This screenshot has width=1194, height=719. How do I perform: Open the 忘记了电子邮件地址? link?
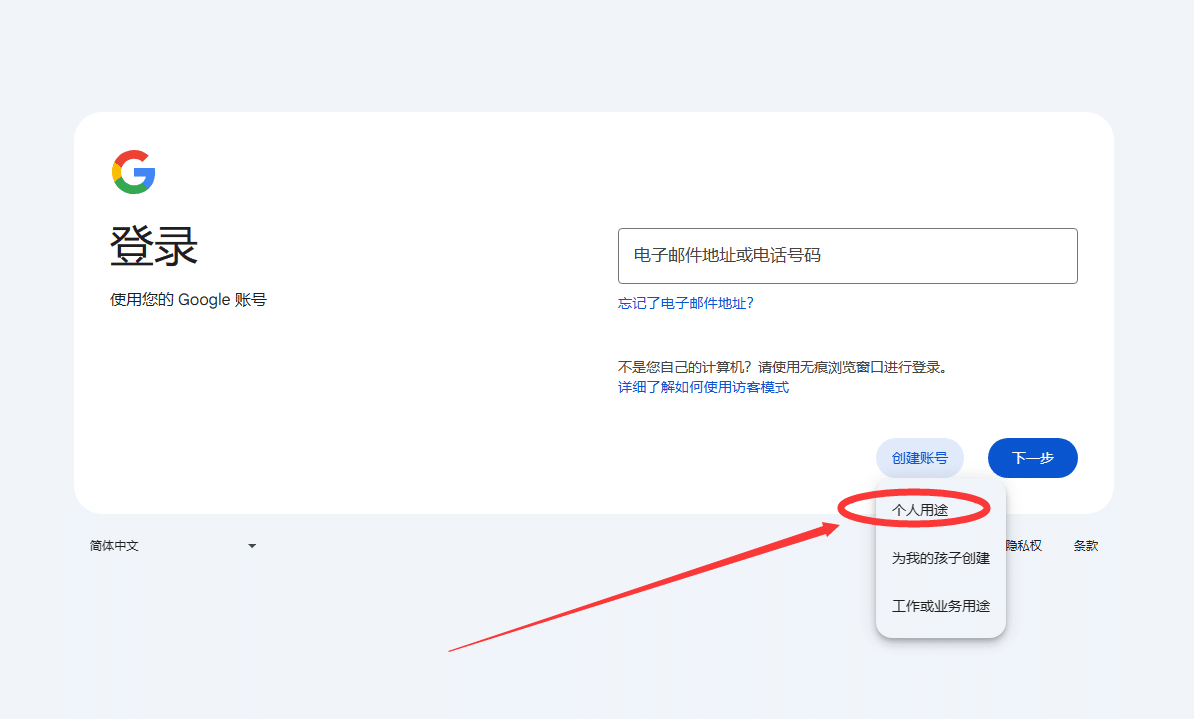685,303
